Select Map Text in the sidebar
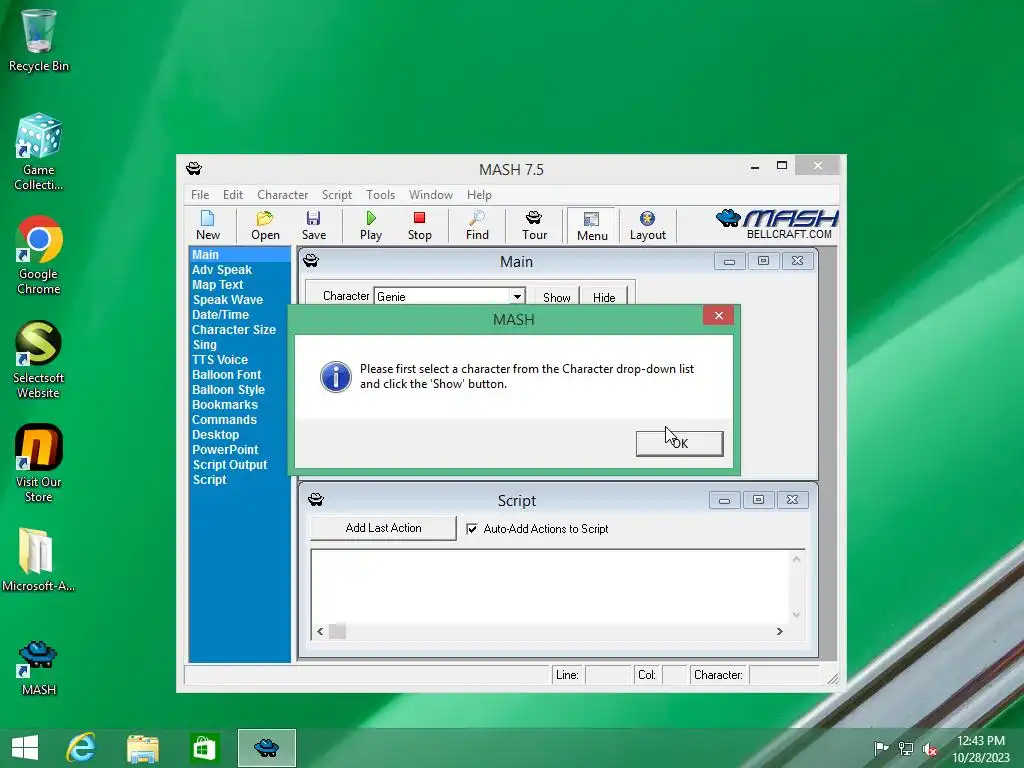Screen dimensions: 1024x768 pos(217,285)
